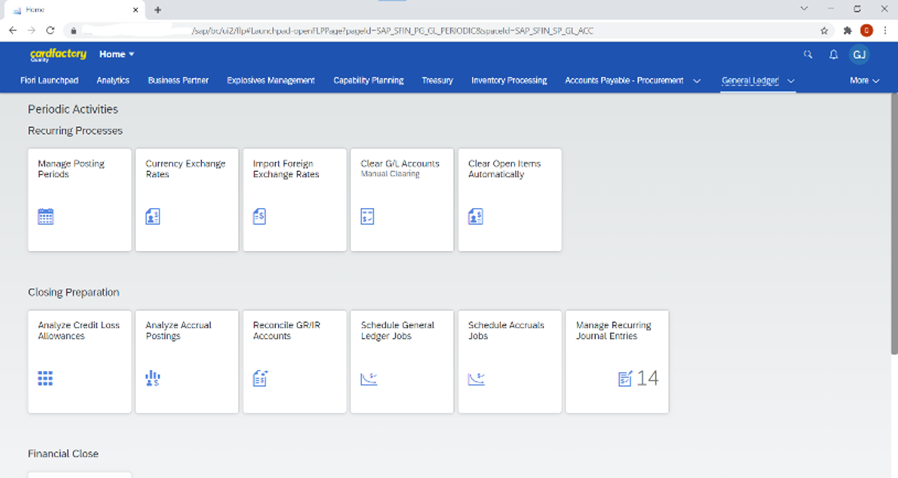This screenshot has width=898, height=478.
Task: Expand the Home dropdown in the header
Action: [117, 54]
